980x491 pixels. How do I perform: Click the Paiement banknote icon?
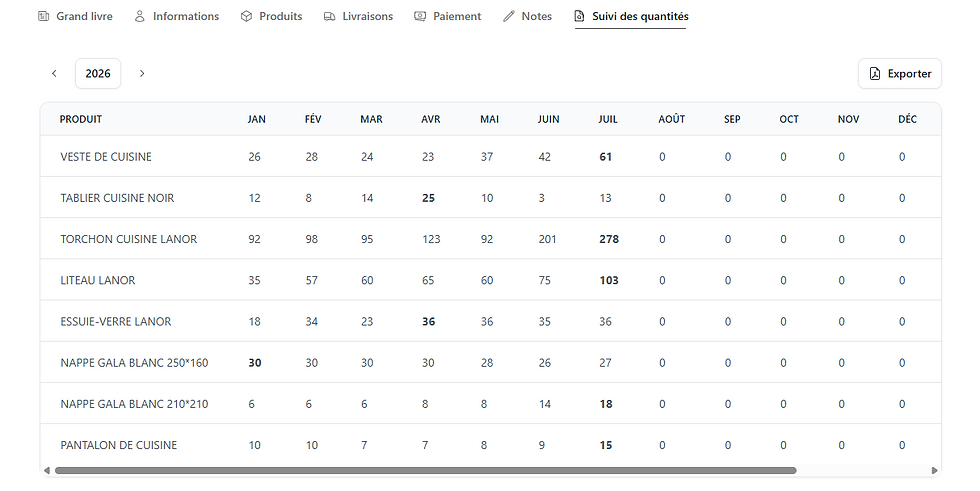point(420,16)
